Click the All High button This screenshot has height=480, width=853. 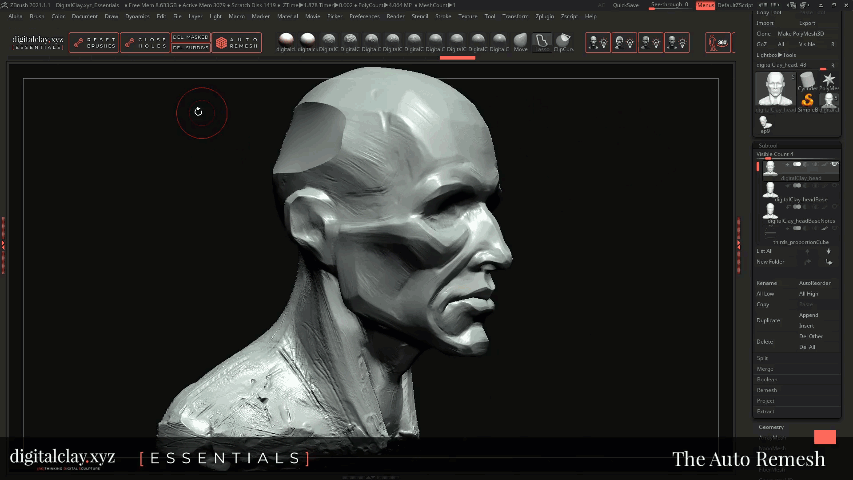808,294
